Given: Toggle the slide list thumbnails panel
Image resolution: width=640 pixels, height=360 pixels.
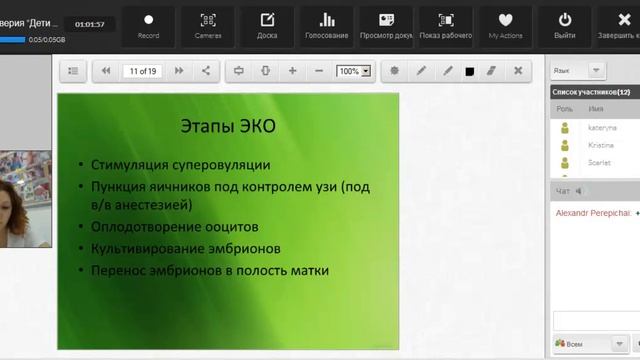Looking at the screenshot, I should (x=73, y=71).
